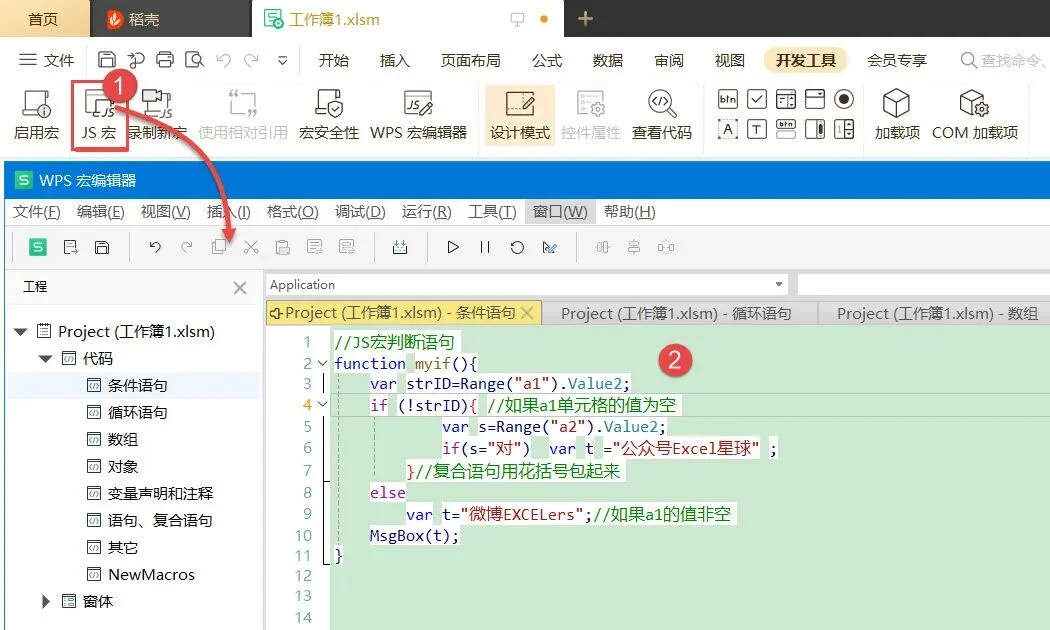Click the MsgBox(t); code line

415,536
